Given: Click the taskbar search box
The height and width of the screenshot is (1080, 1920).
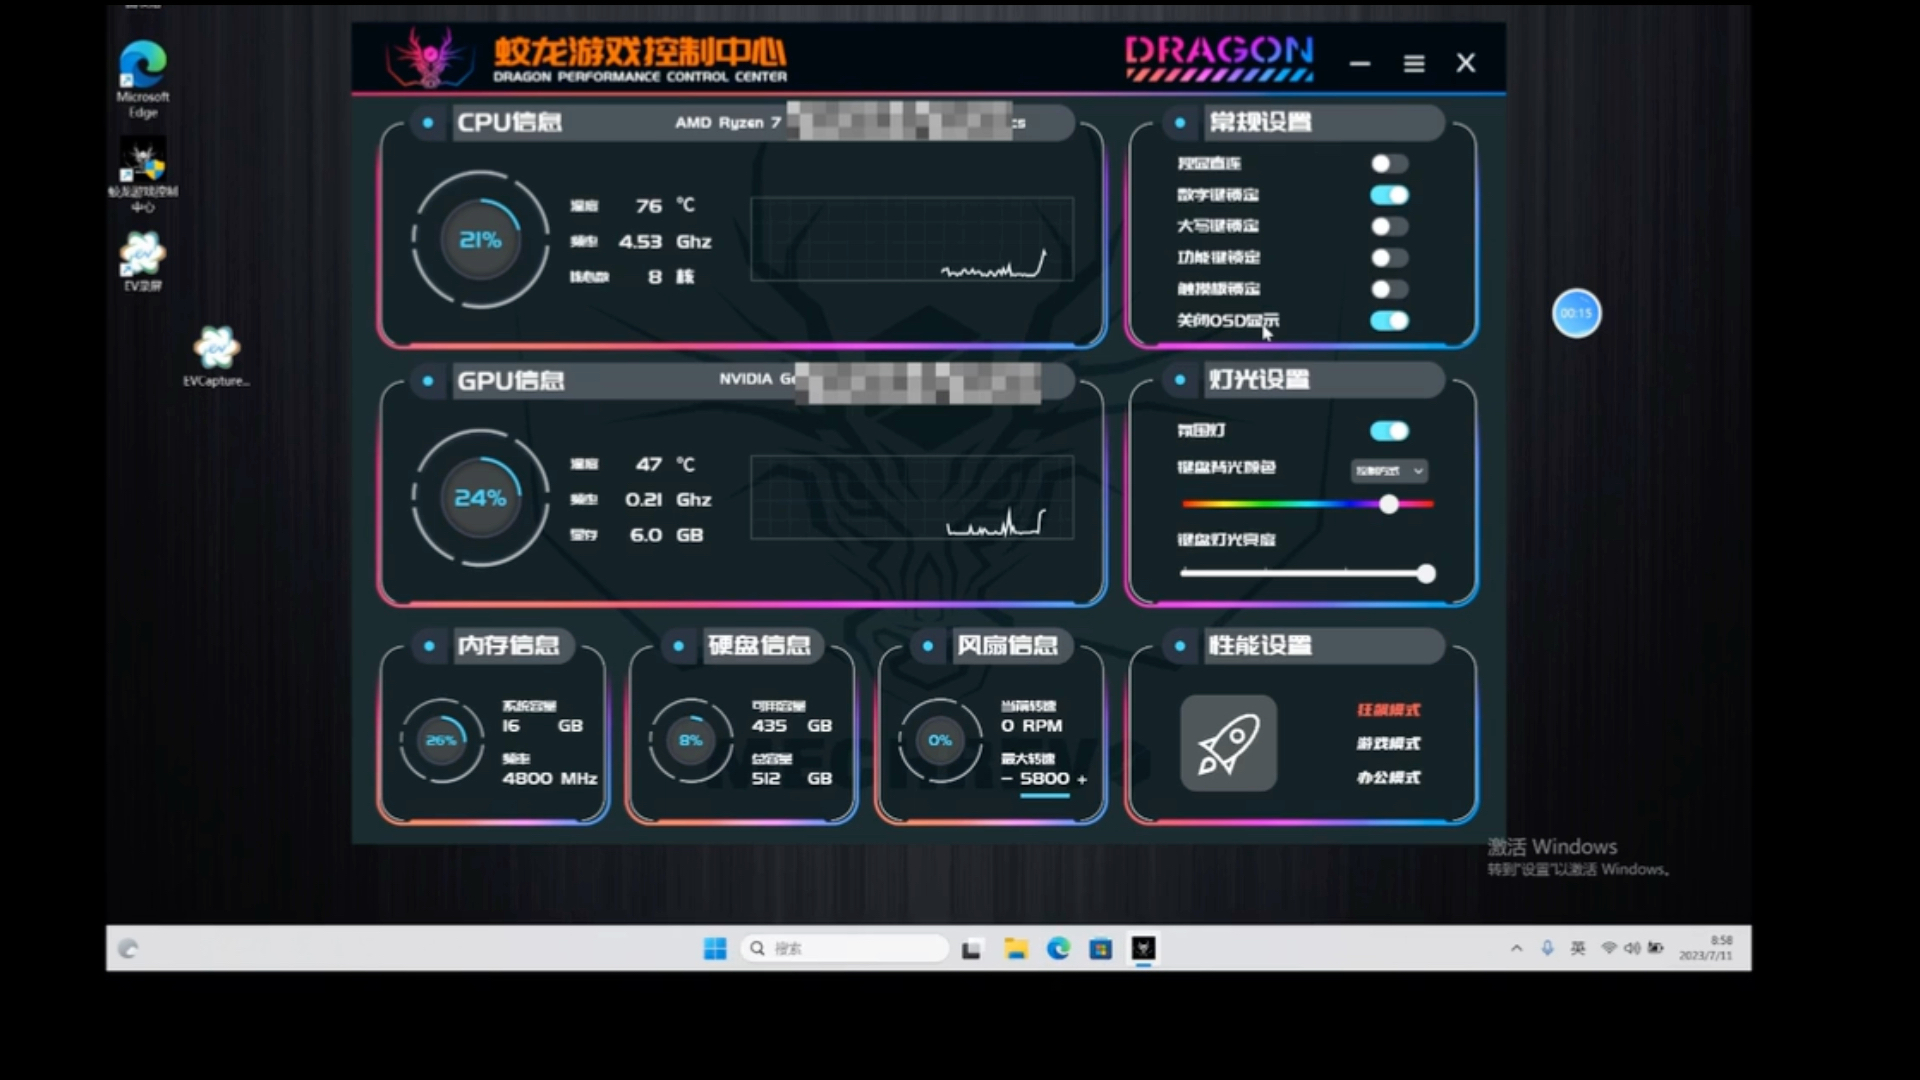Looking at the screenshot, I should (845, 948).
